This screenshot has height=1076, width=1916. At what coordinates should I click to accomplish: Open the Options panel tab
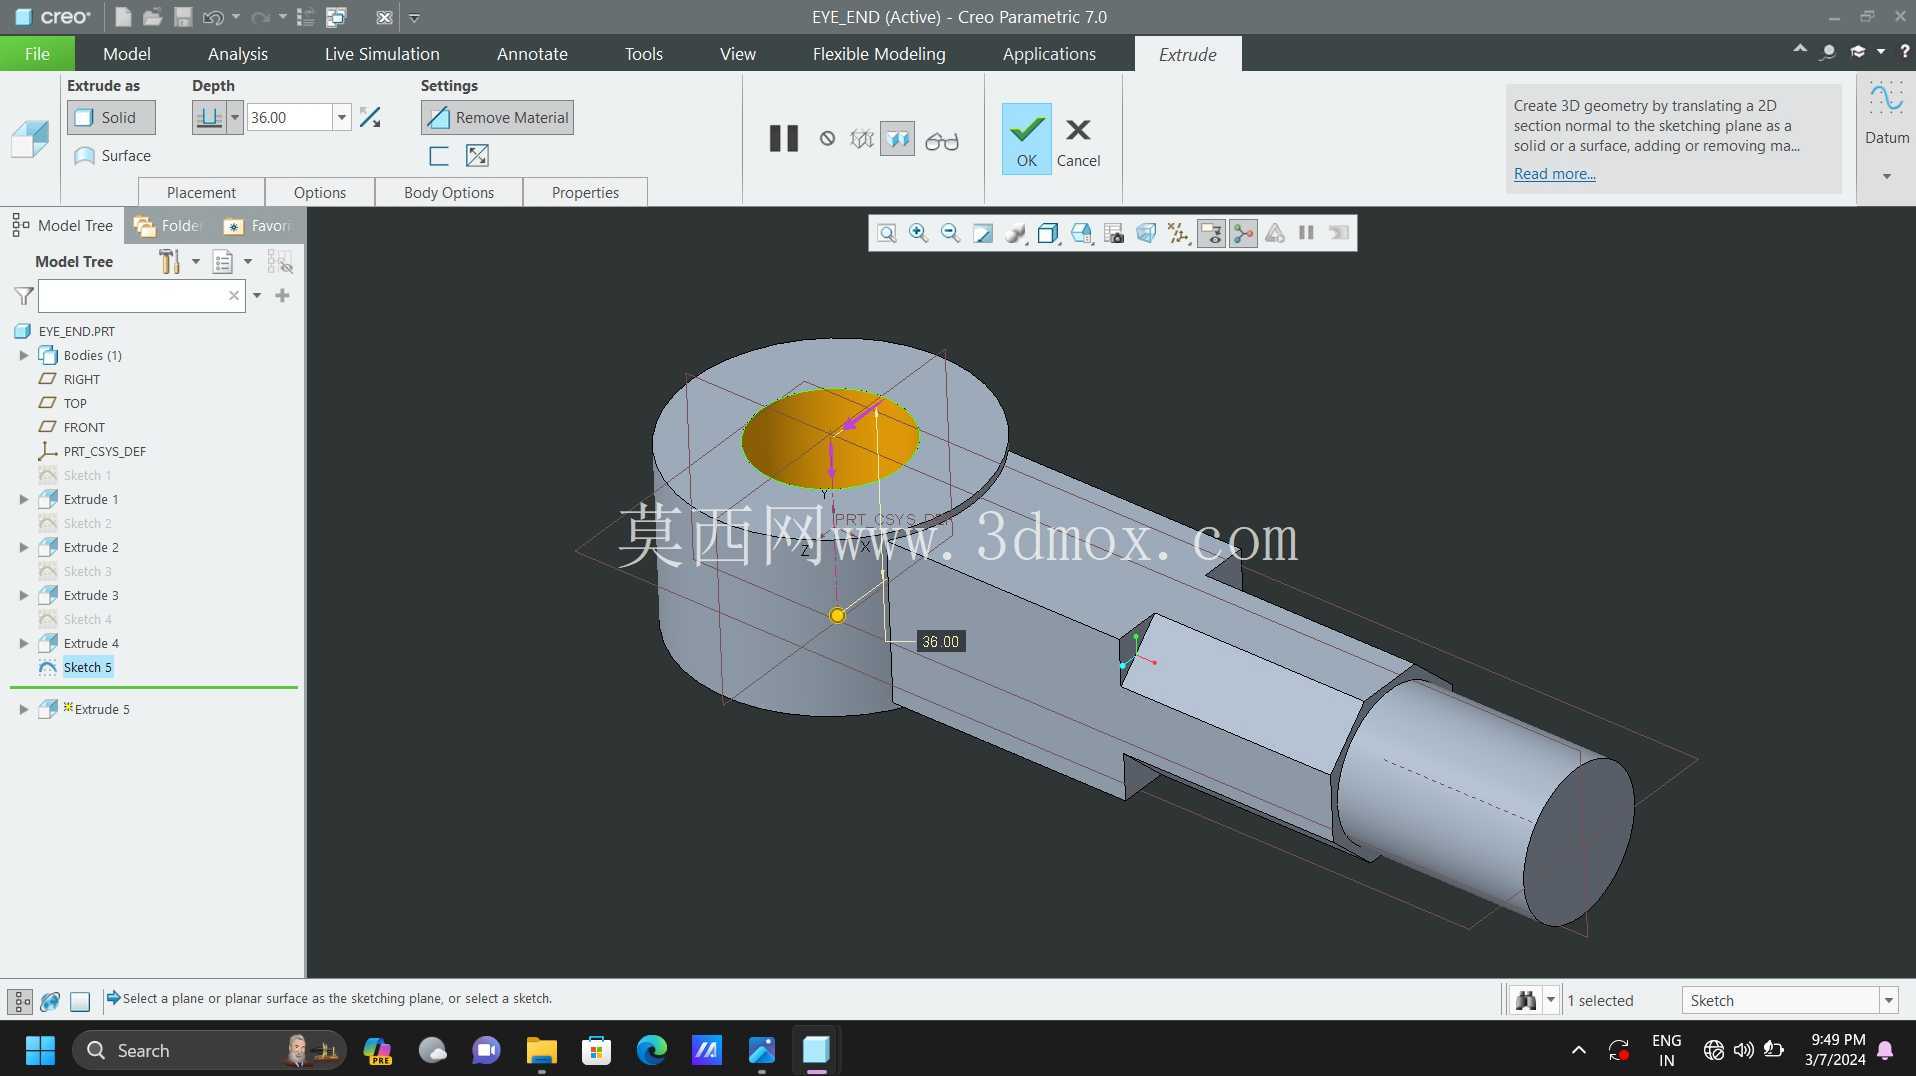320,192
